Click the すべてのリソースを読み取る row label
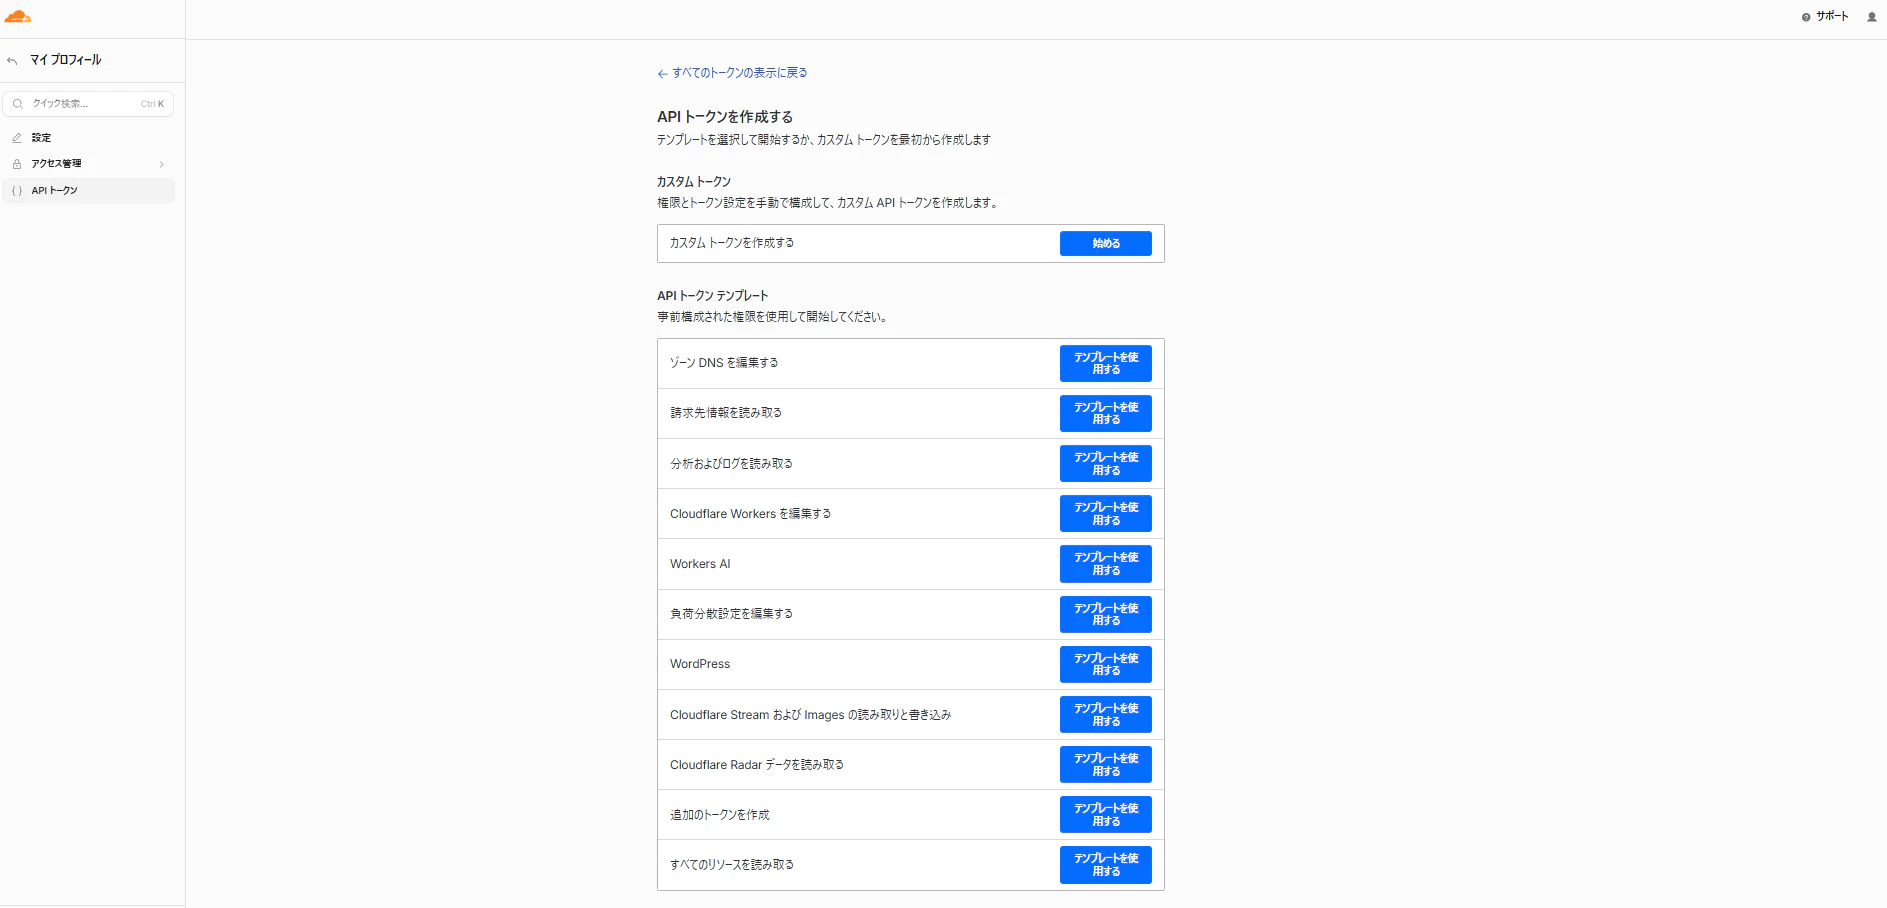 point(732,865)
